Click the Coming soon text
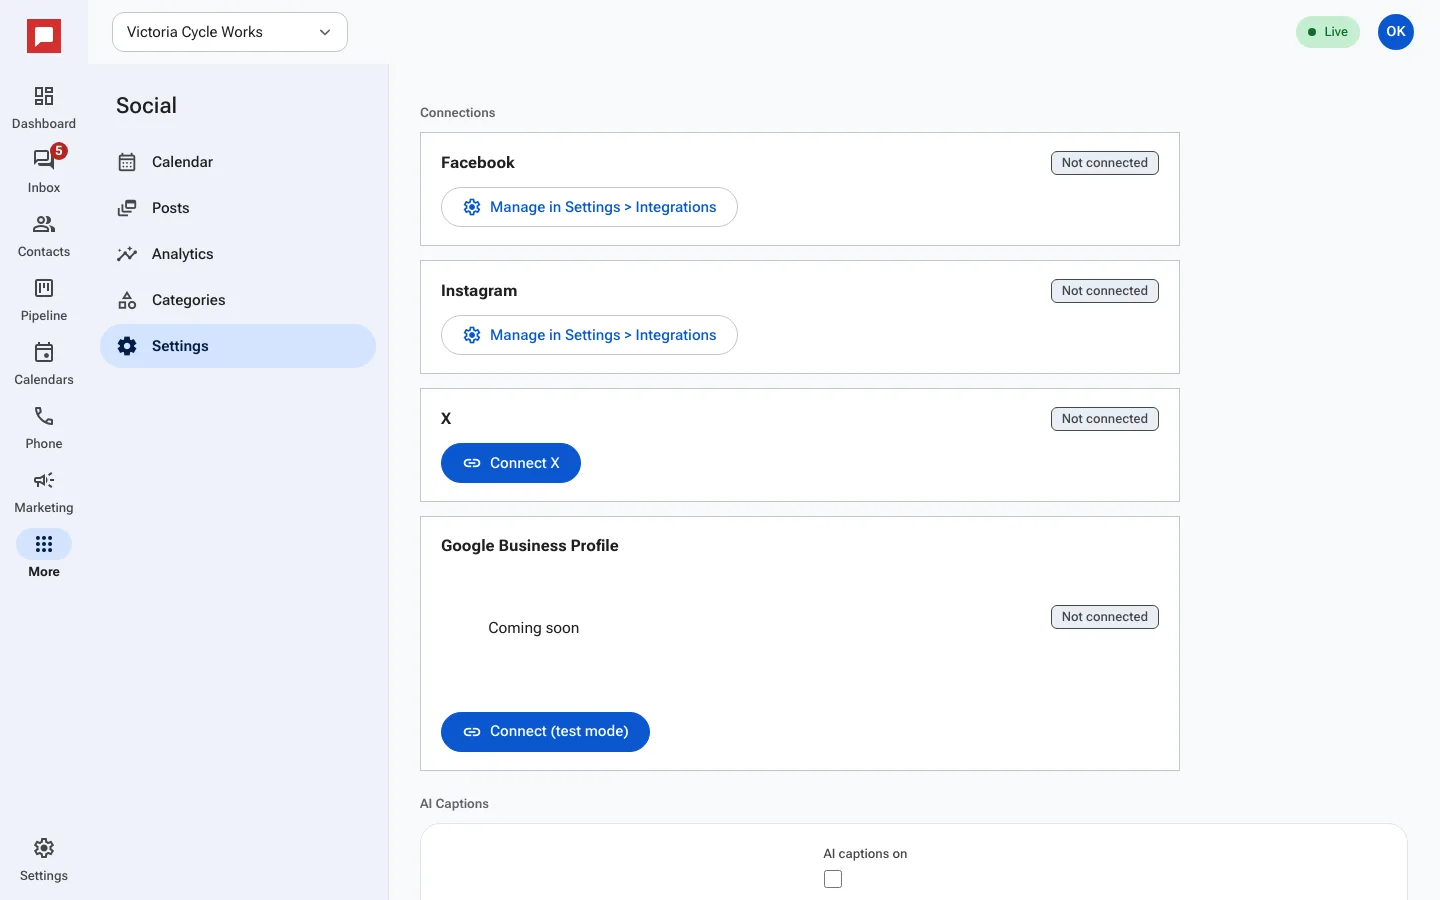 534,628
